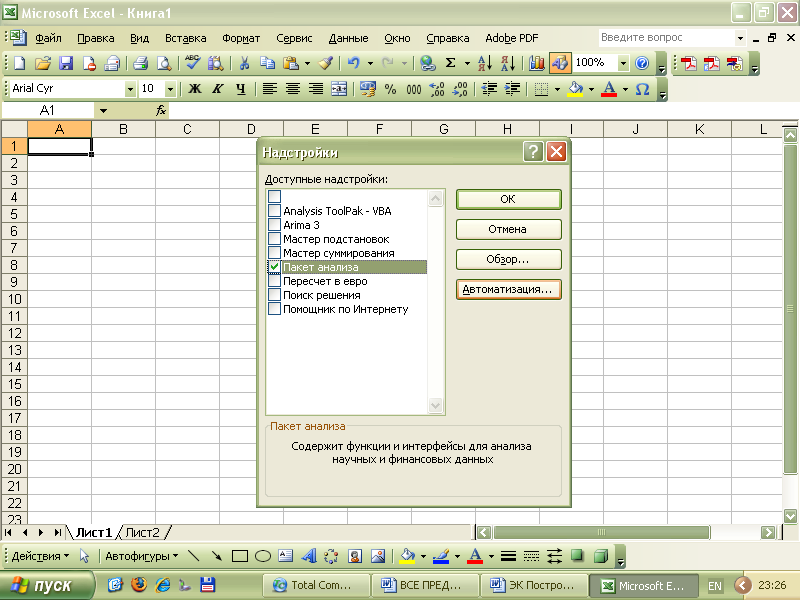The width and height of the screenshot is (800, 600).
Task: Check Пересчет в евро add-in
Action: [x=274, y=281]
